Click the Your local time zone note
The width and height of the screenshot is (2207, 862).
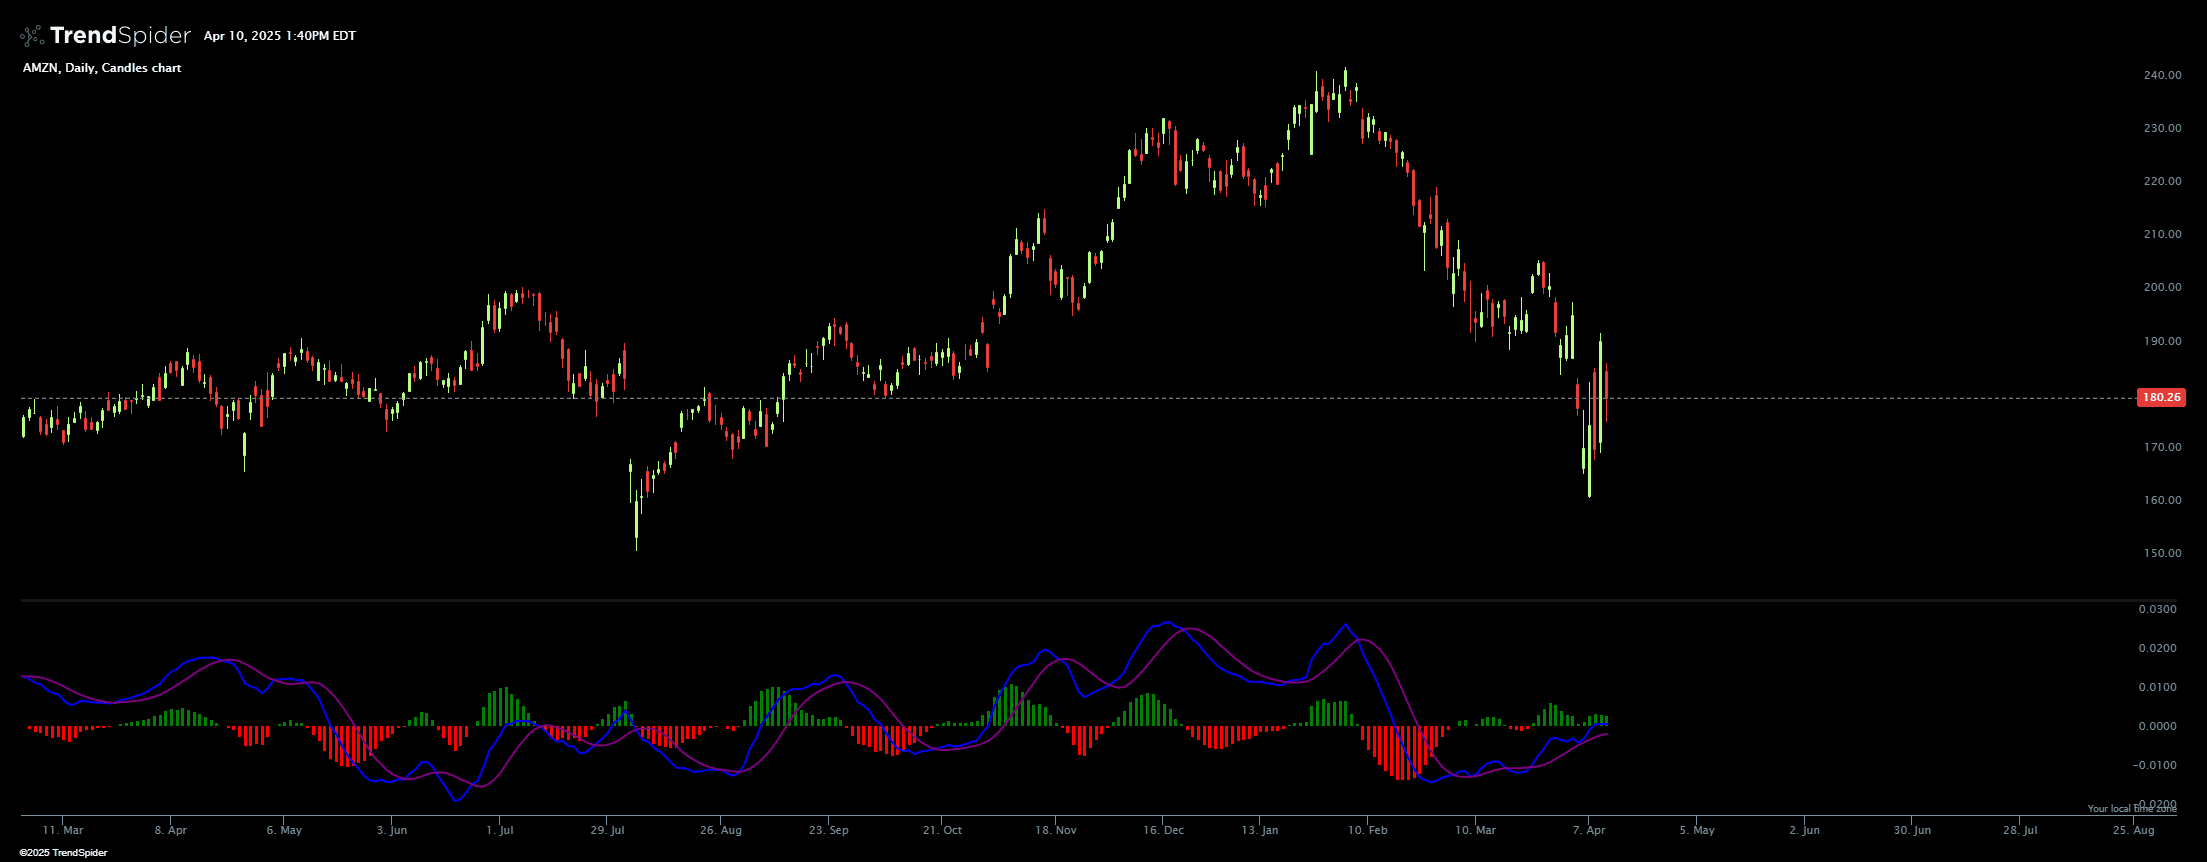pos(2132,809)
